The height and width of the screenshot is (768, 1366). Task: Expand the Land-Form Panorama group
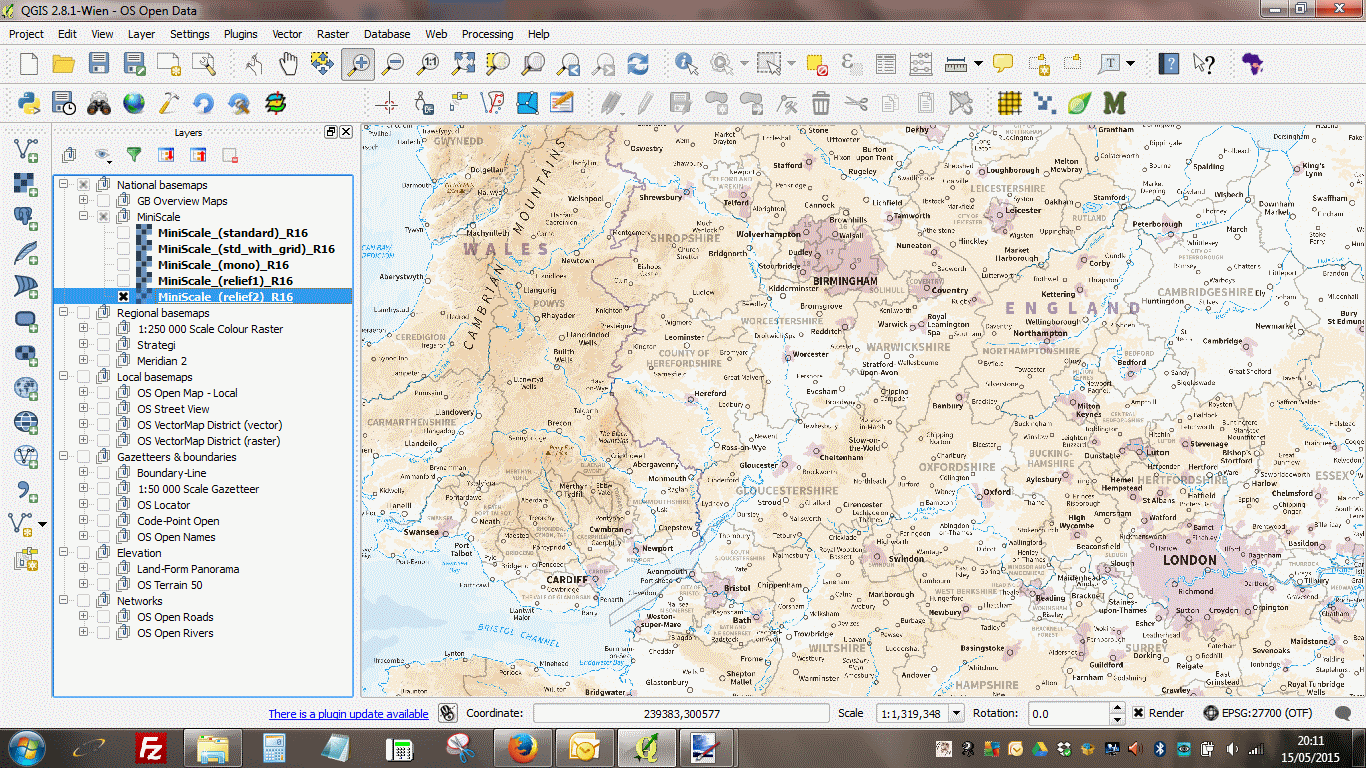pos(84,569)
